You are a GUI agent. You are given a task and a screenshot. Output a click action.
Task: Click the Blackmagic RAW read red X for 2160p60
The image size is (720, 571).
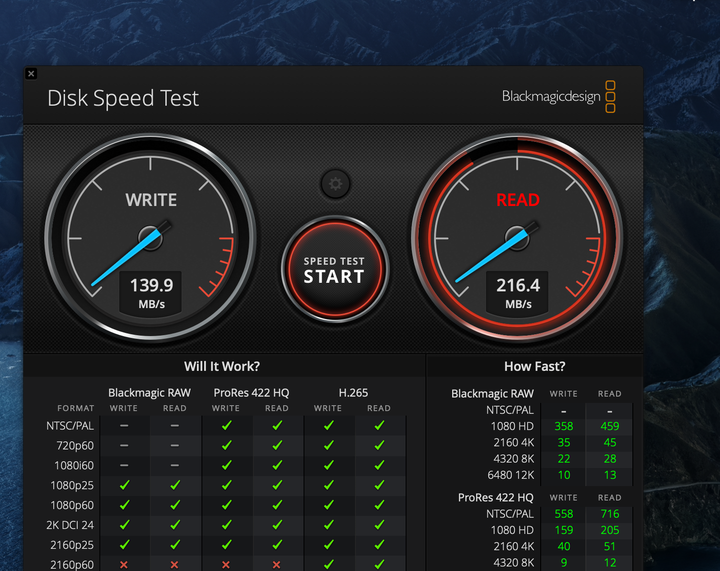174,565
